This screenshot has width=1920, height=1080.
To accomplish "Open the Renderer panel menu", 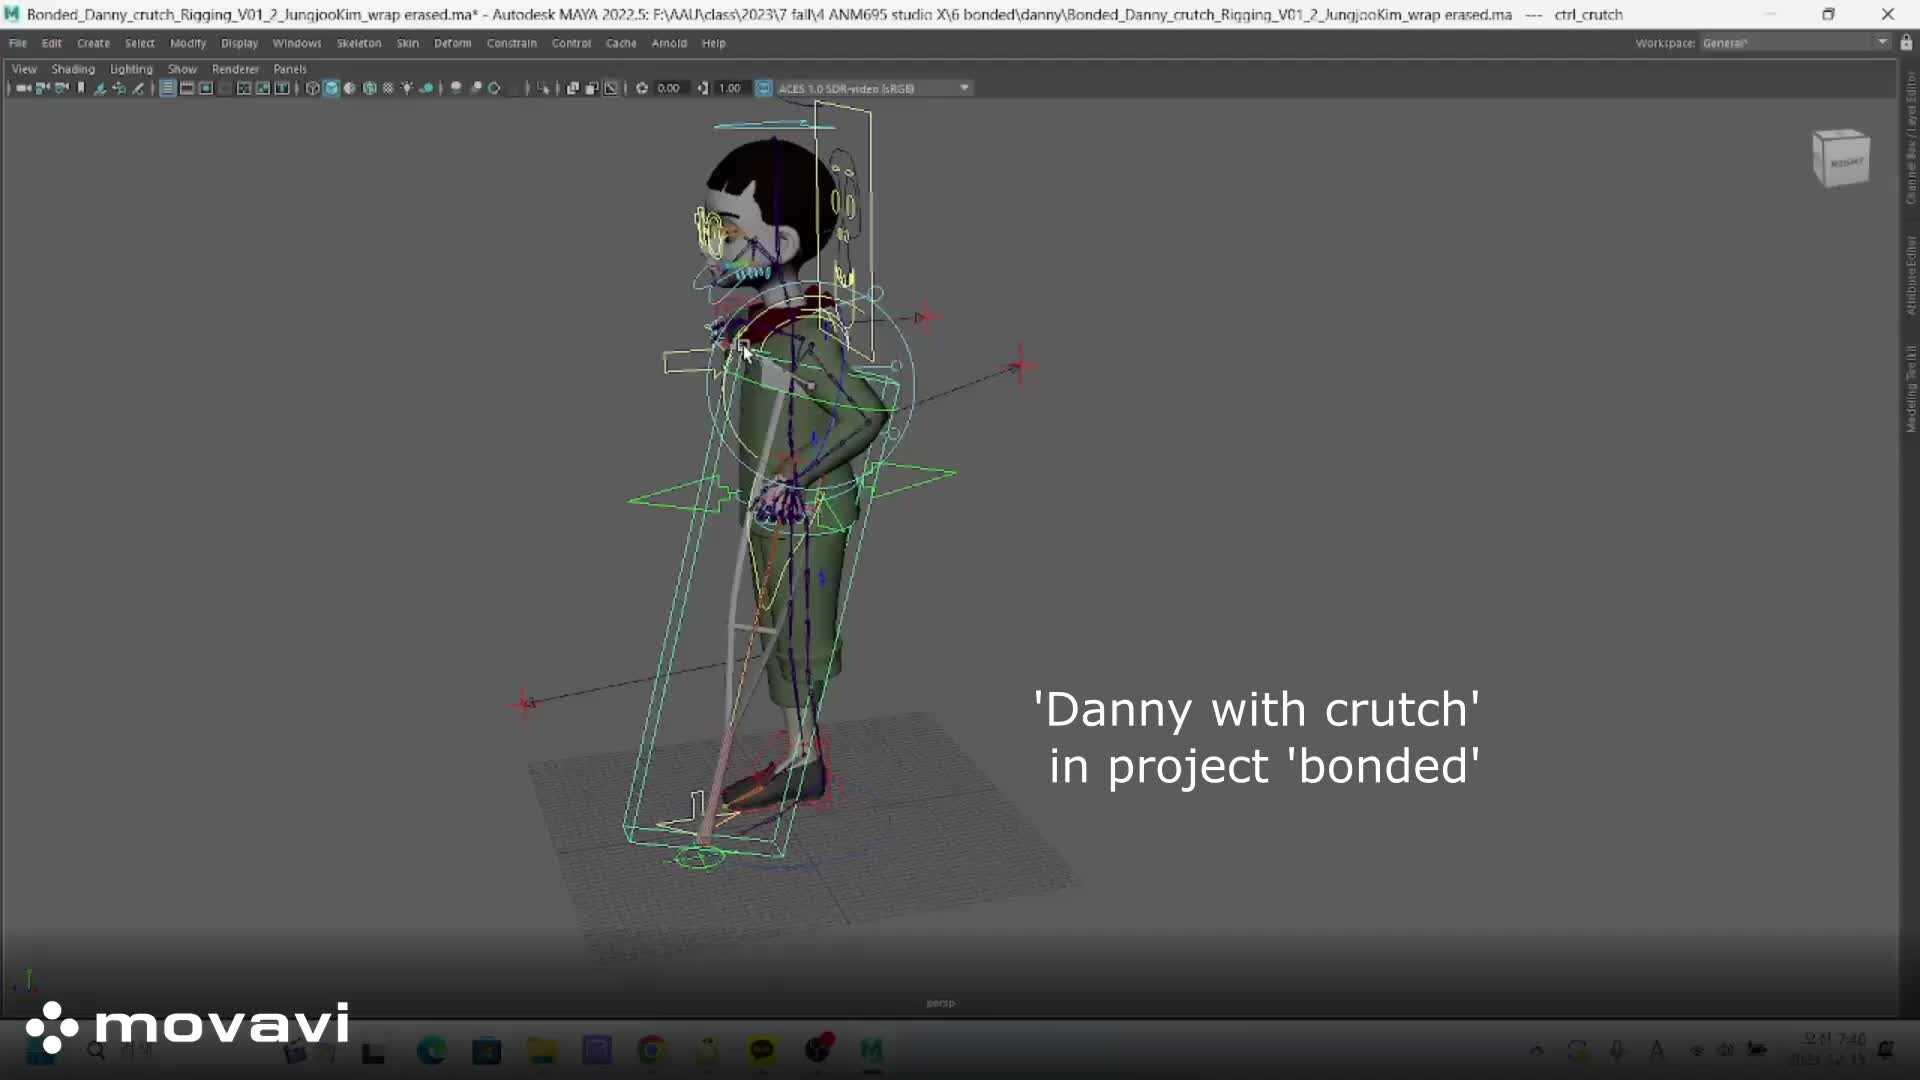I will click(235, 69).
